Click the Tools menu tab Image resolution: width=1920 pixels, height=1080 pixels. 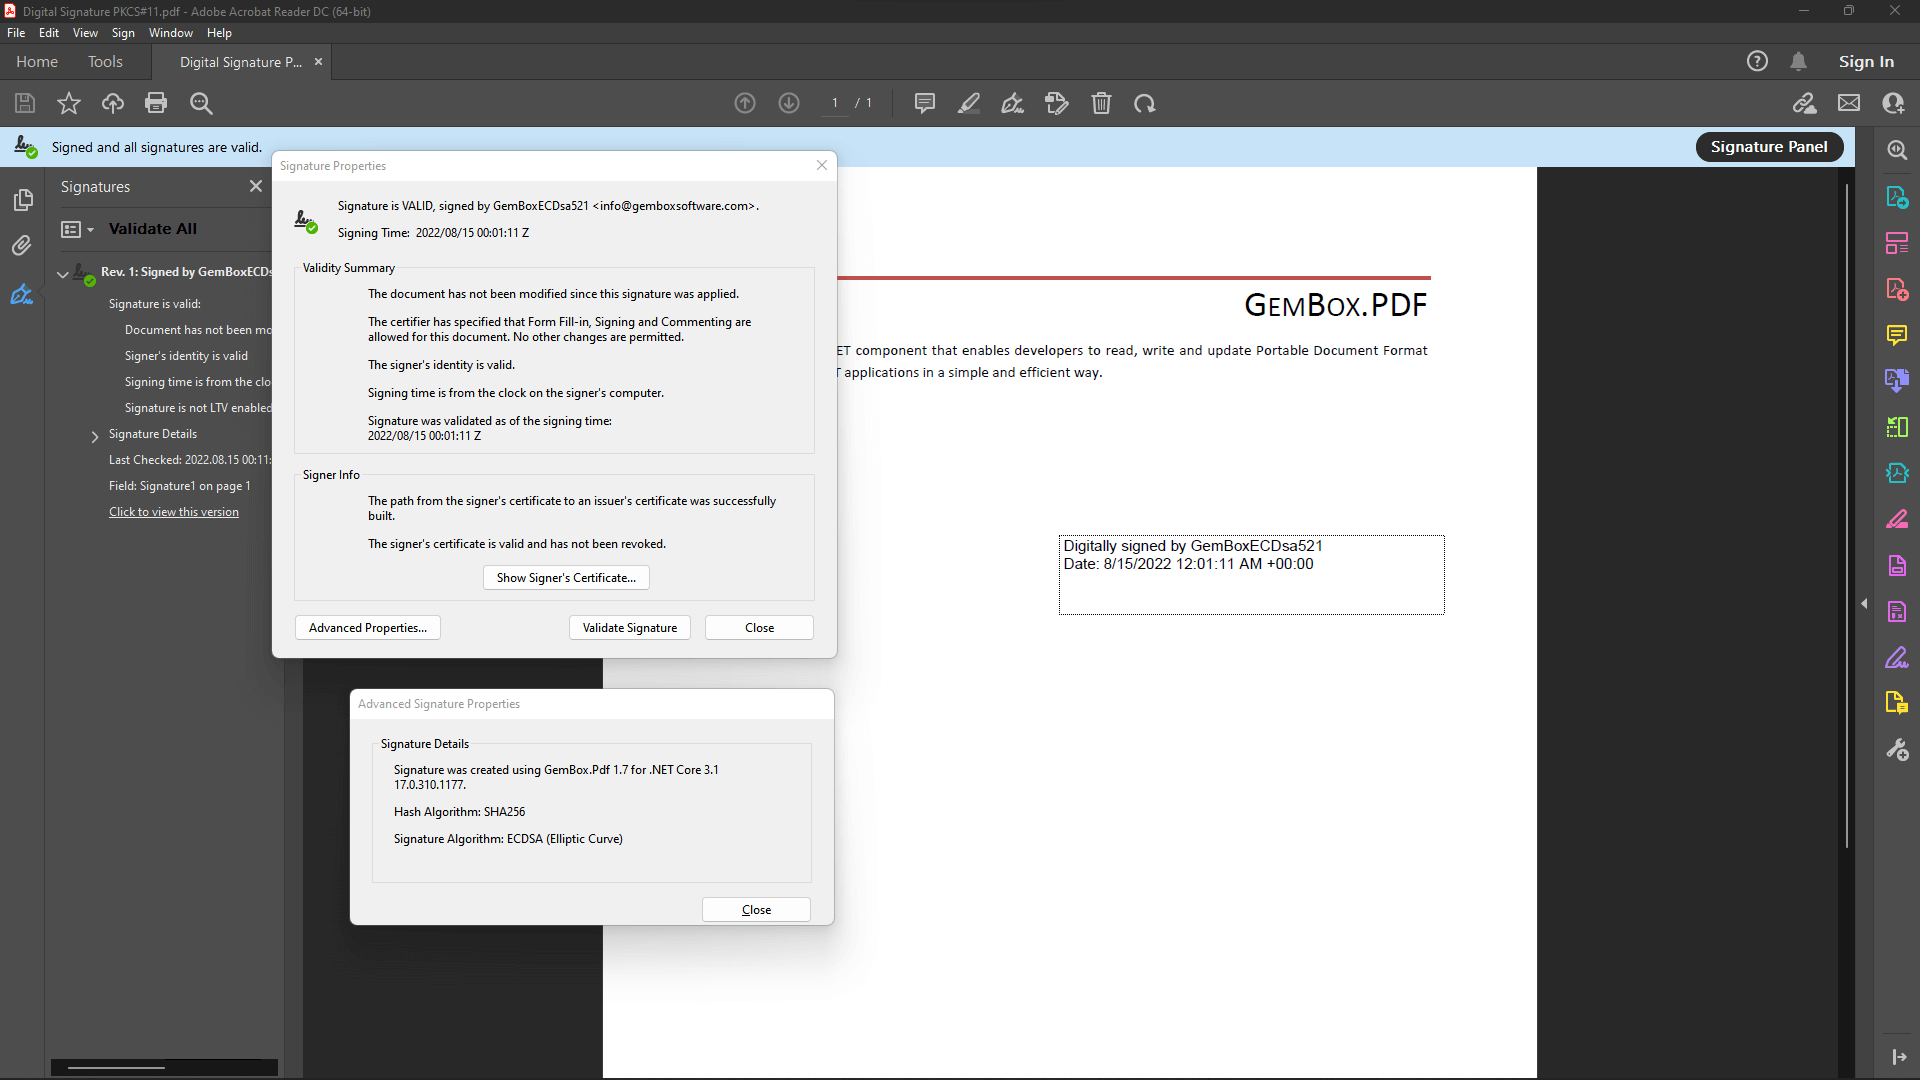click(x=104, y=61)
